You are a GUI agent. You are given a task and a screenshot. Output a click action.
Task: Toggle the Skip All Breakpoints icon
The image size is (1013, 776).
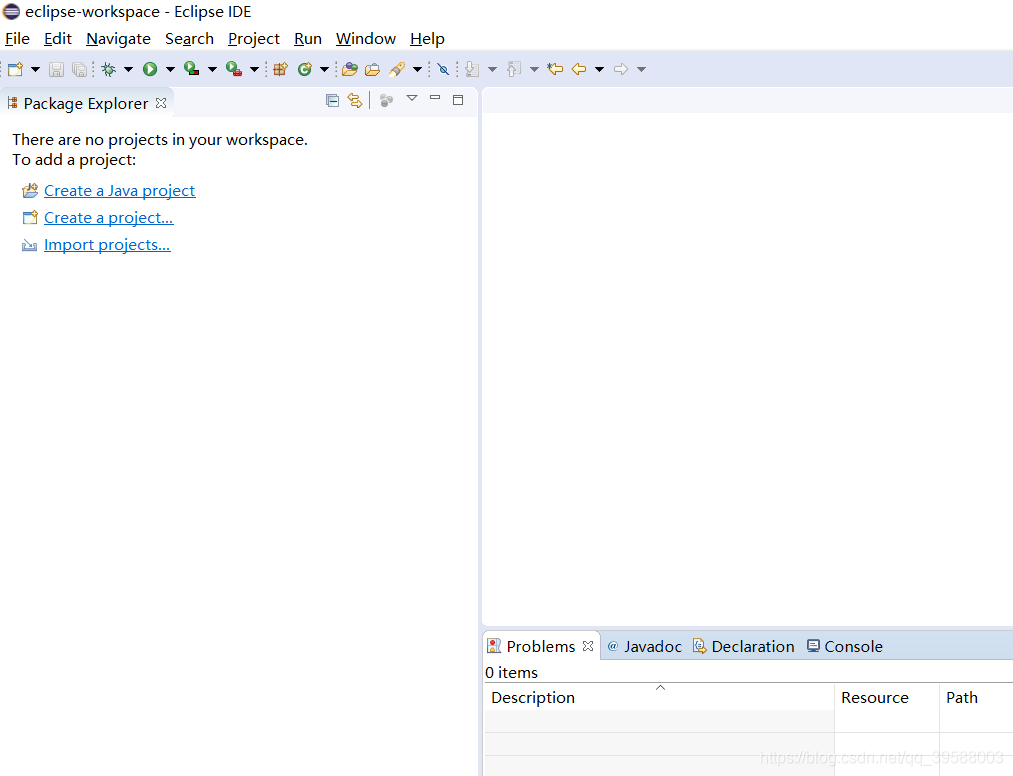[443, 69]
